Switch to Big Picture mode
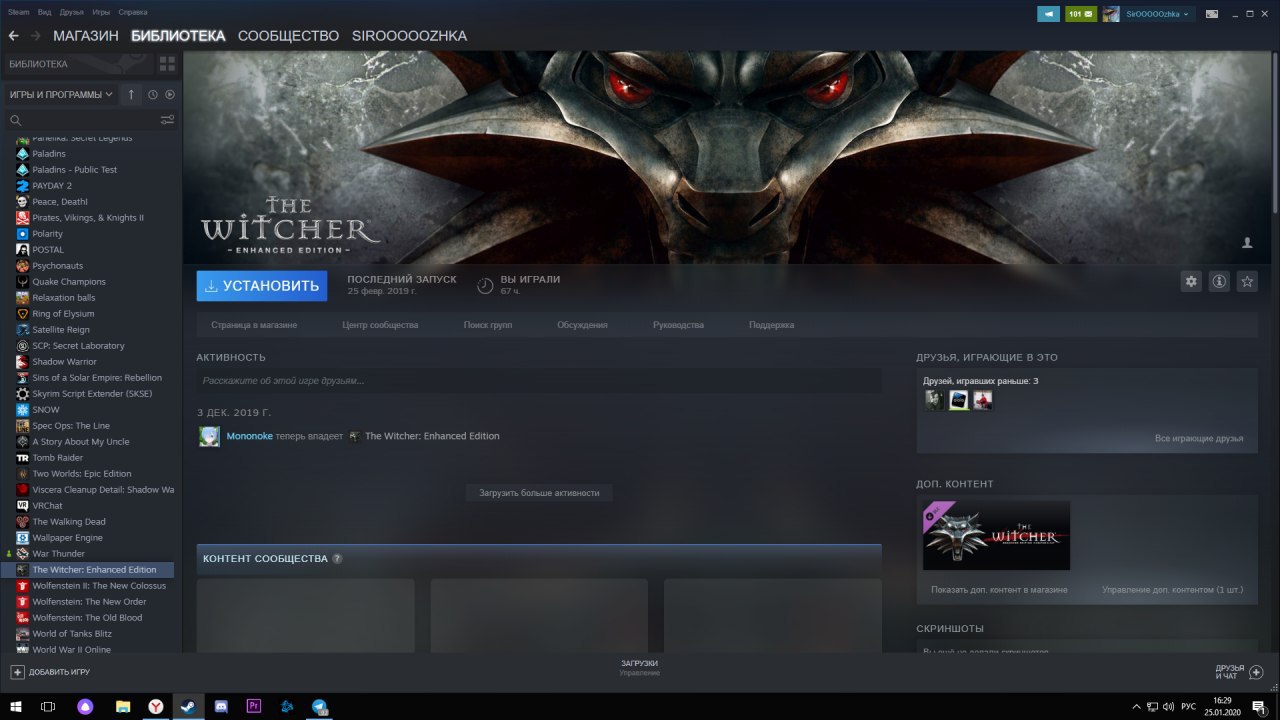1280x720 pixels. pos(1212,14)
